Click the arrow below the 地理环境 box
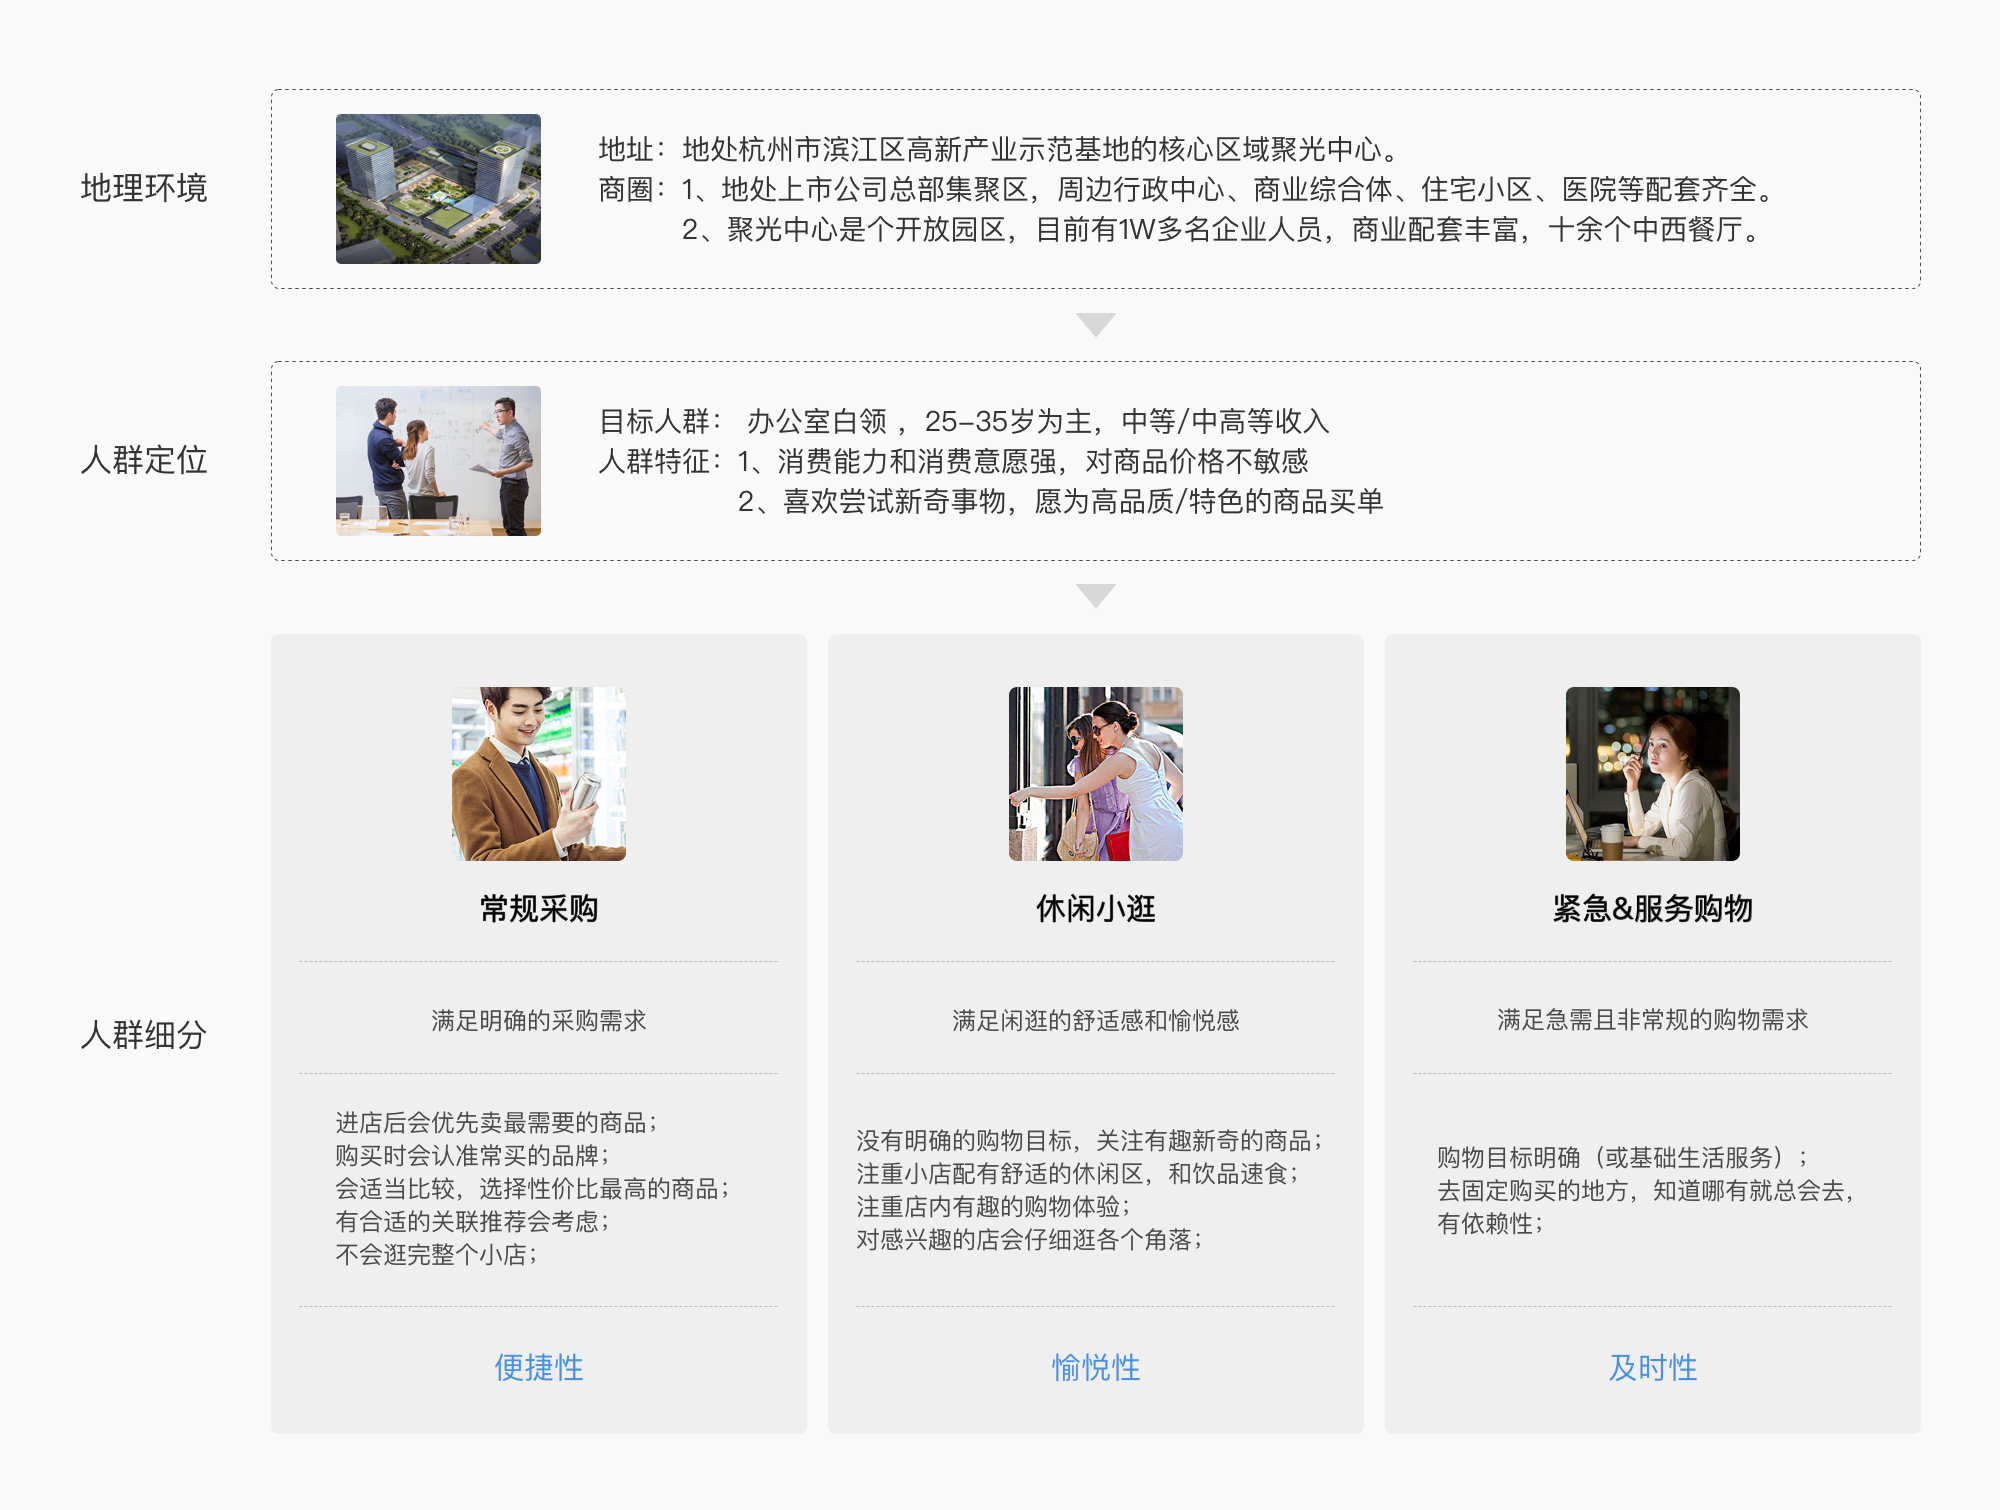2000x1510 pixels. 1095,324
